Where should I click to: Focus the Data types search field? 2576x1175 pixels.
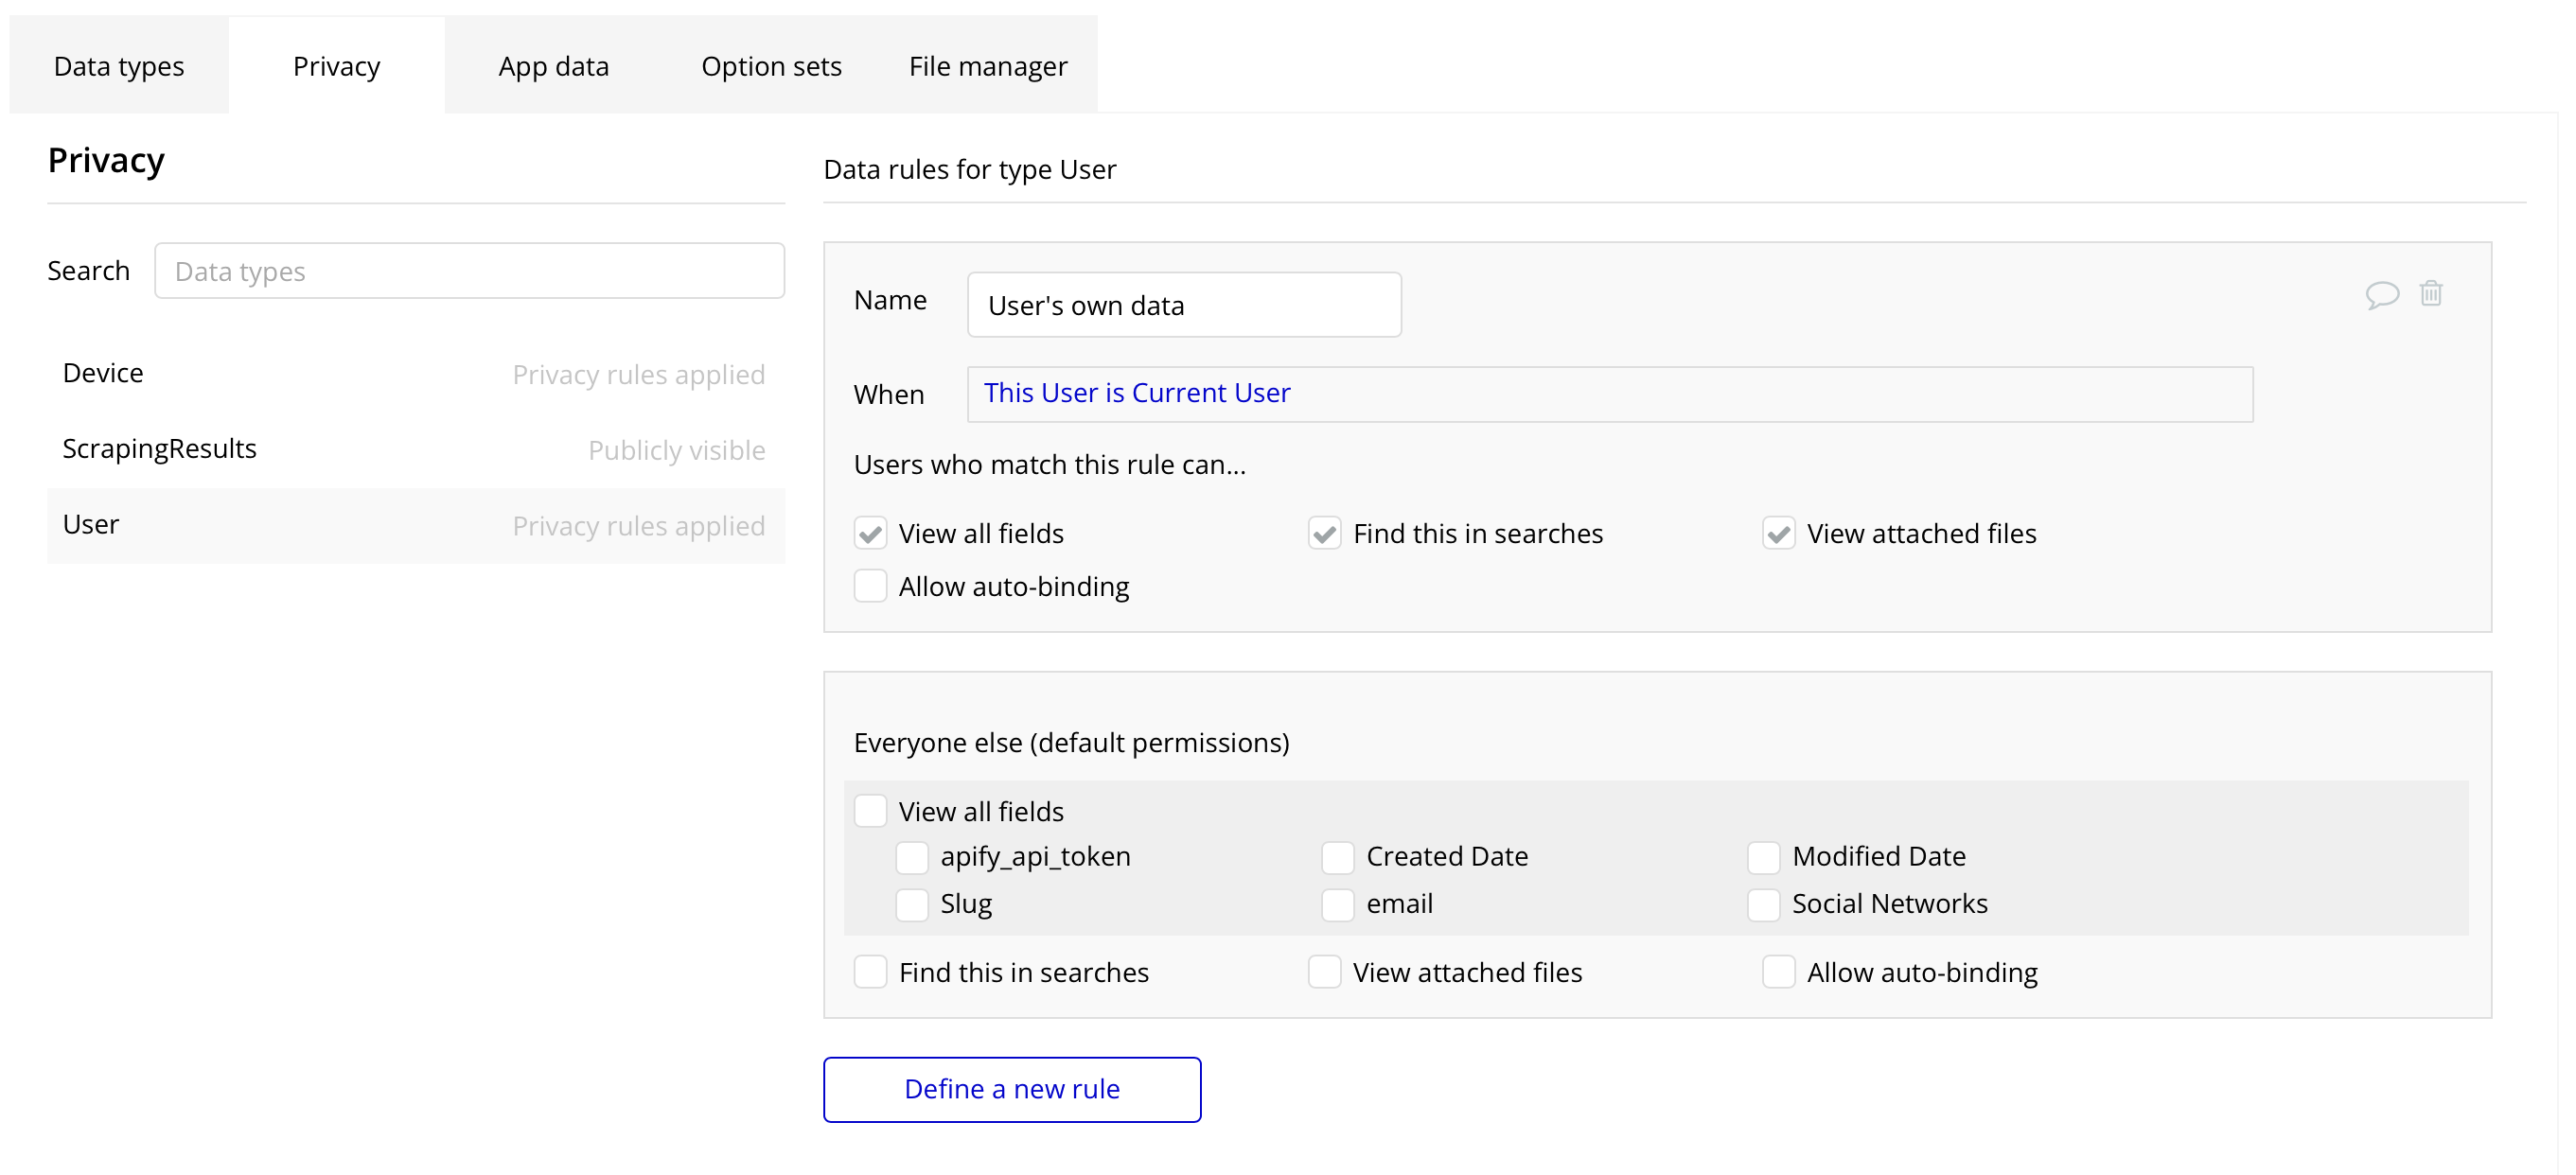[x=469, y=271]
